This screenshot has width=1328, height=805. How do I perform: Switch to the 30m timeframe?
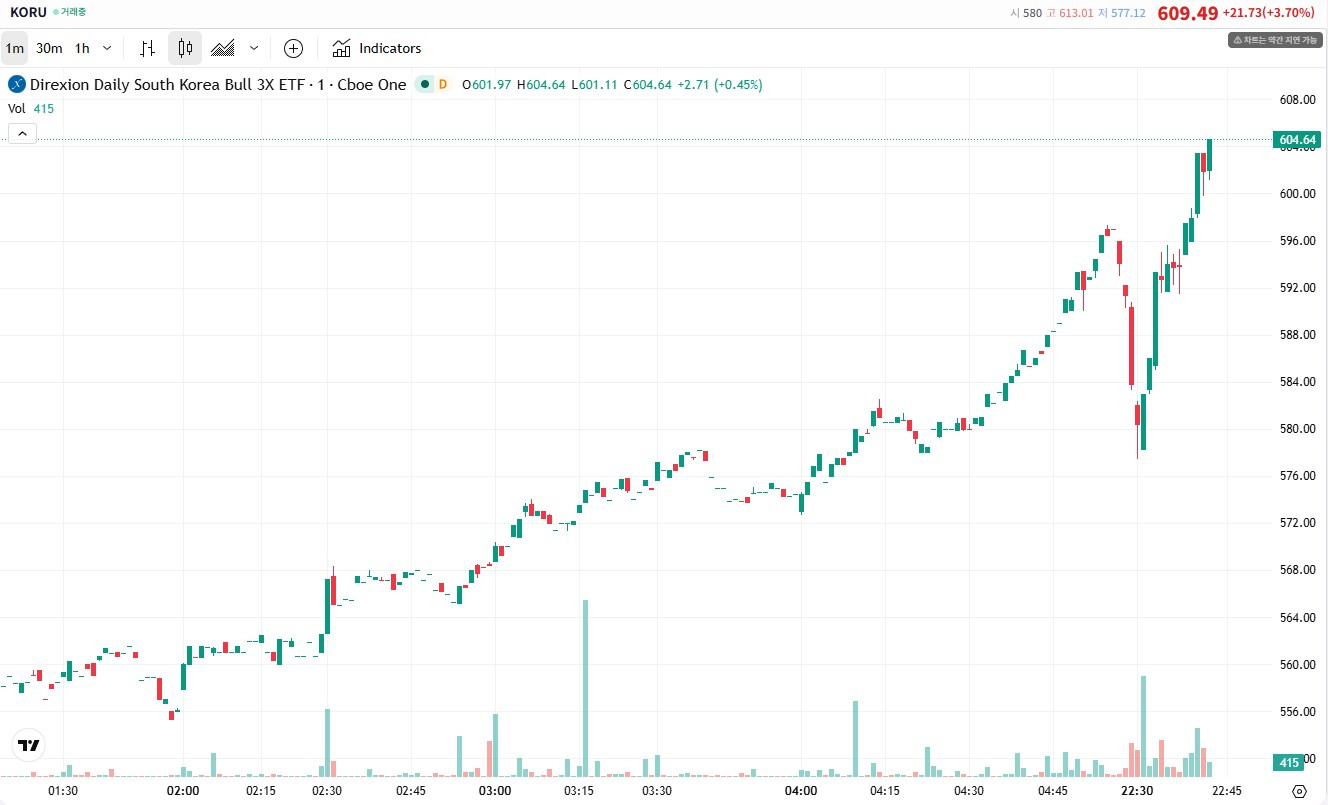pyautogui.click(x=49, y=48)
